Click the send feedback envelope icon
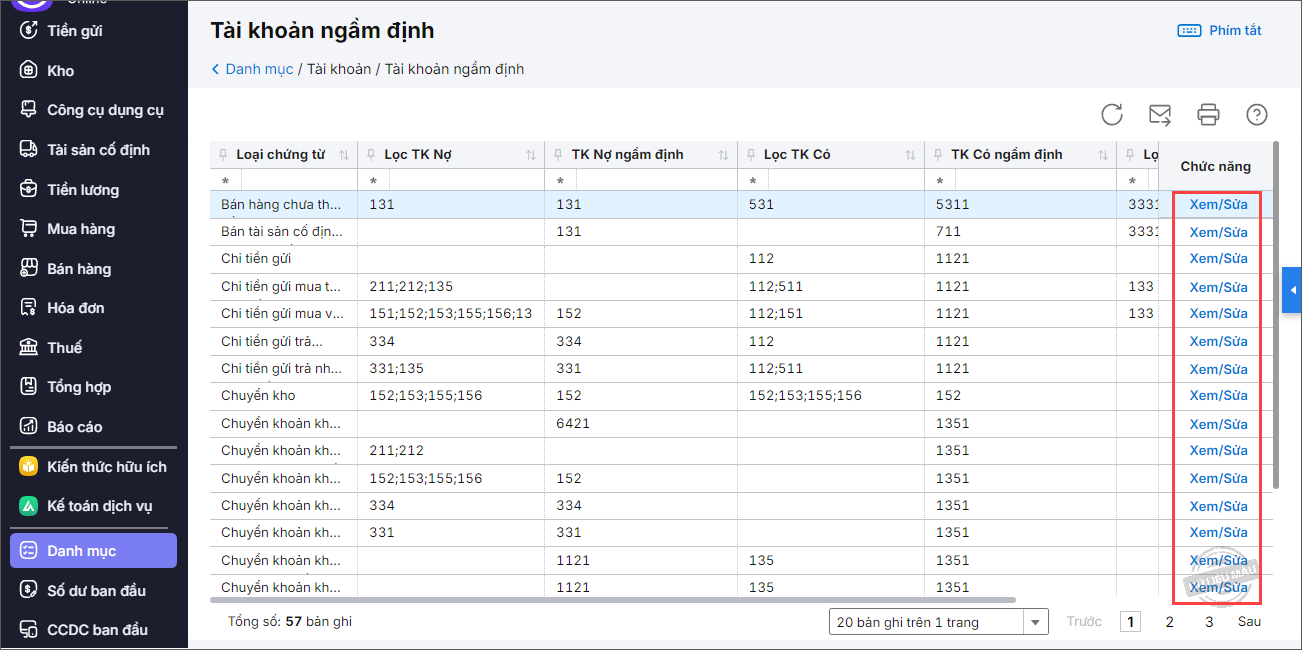1302x650 pixels. 1160,114
